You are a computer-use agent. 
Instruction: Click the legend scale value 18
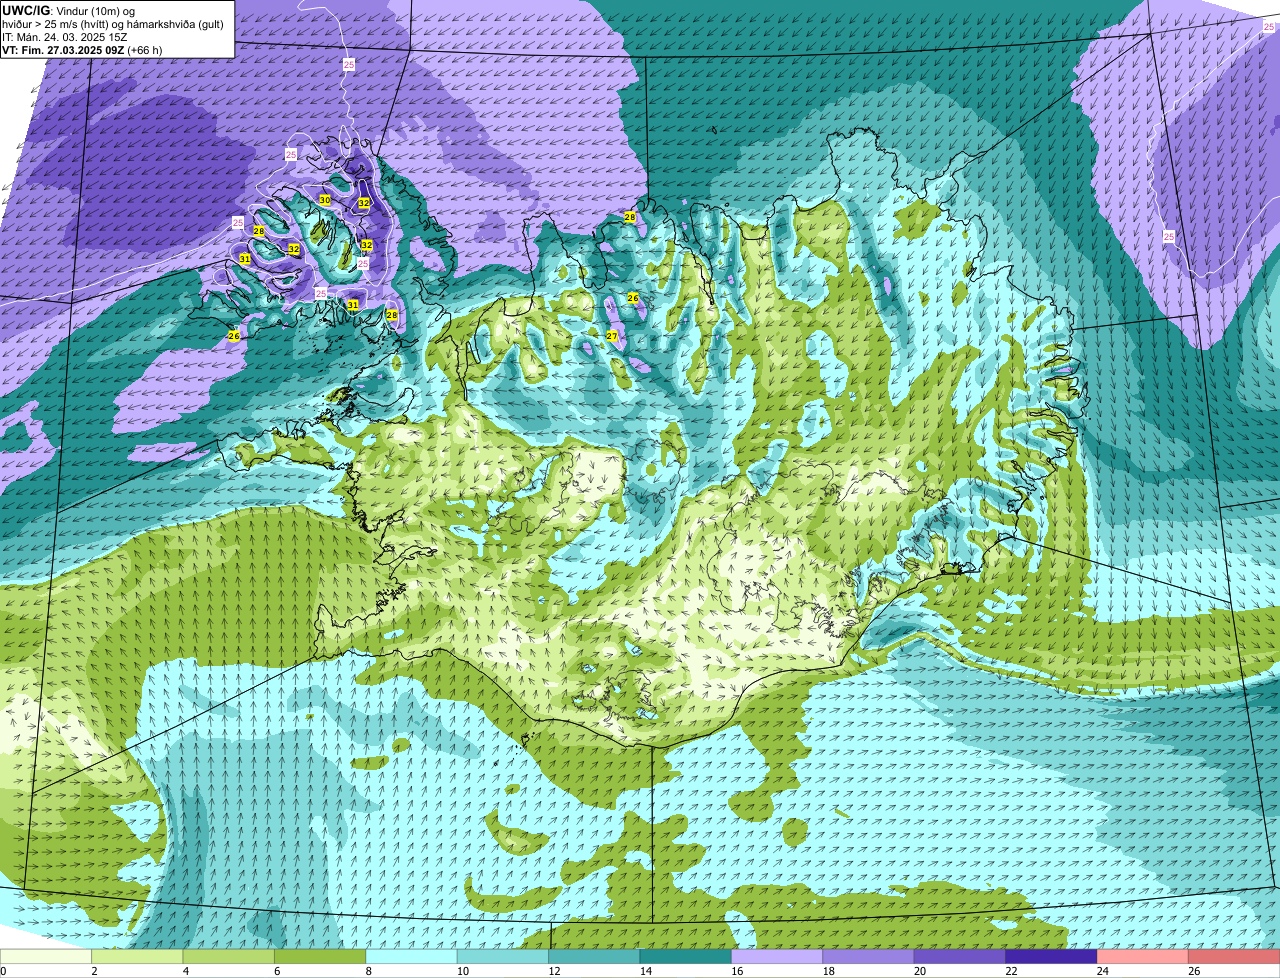click(828, 971)
